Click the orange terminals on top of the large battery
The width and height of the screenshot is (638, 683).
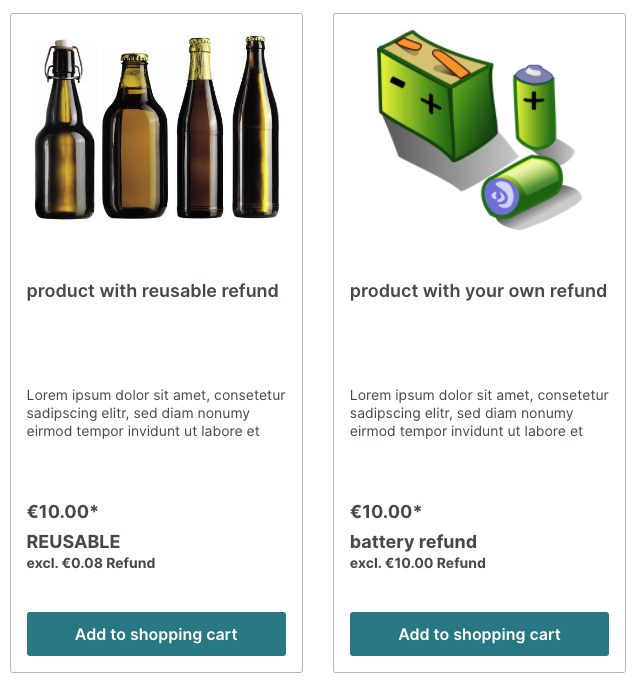pos(437,57)
